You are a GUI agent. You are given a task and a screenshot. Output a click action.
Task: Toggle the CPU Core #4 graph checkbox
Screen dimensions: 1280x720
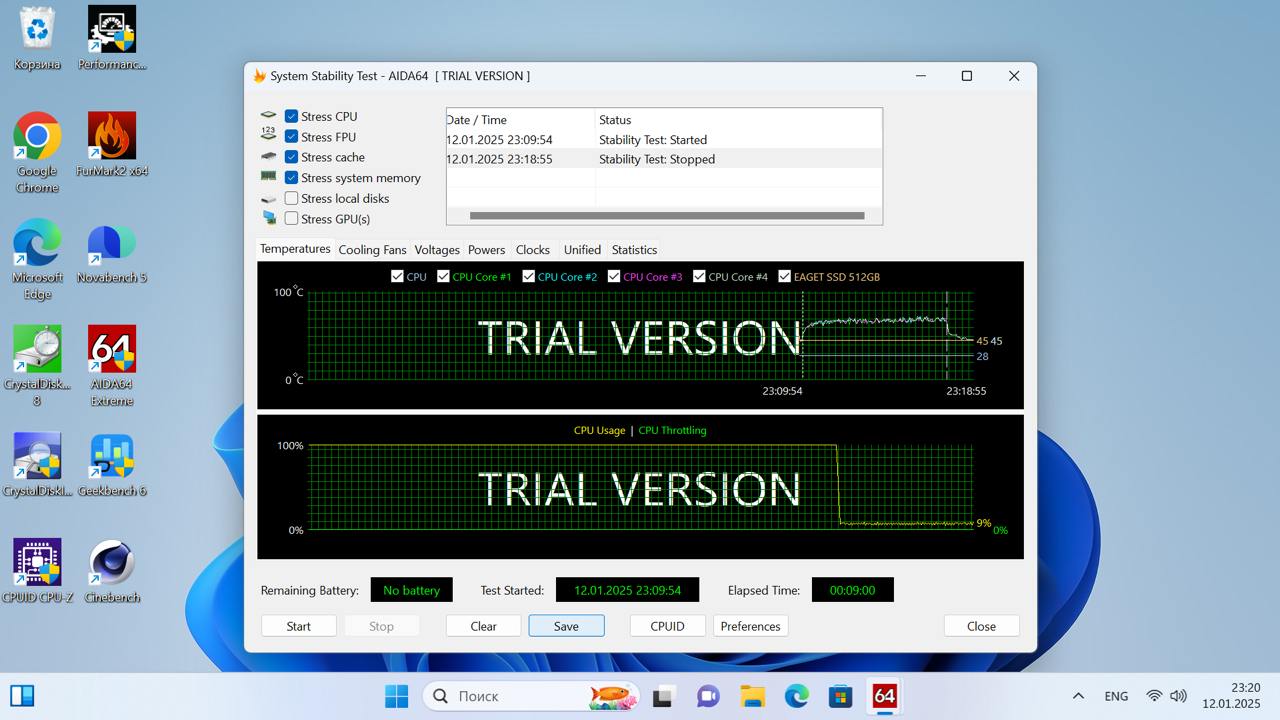pos(699,277)
